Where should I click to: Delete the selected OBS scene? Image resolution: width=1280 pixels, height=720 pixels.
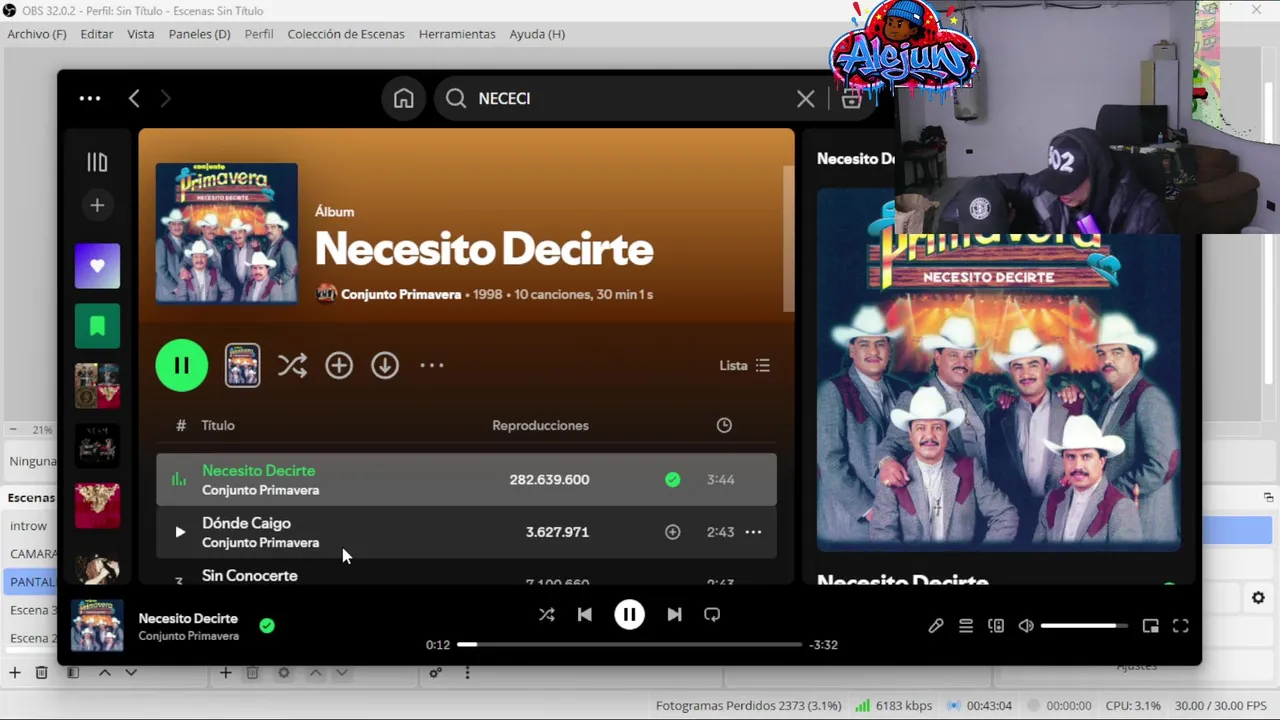pyautogui.click(x=41, y=673)
